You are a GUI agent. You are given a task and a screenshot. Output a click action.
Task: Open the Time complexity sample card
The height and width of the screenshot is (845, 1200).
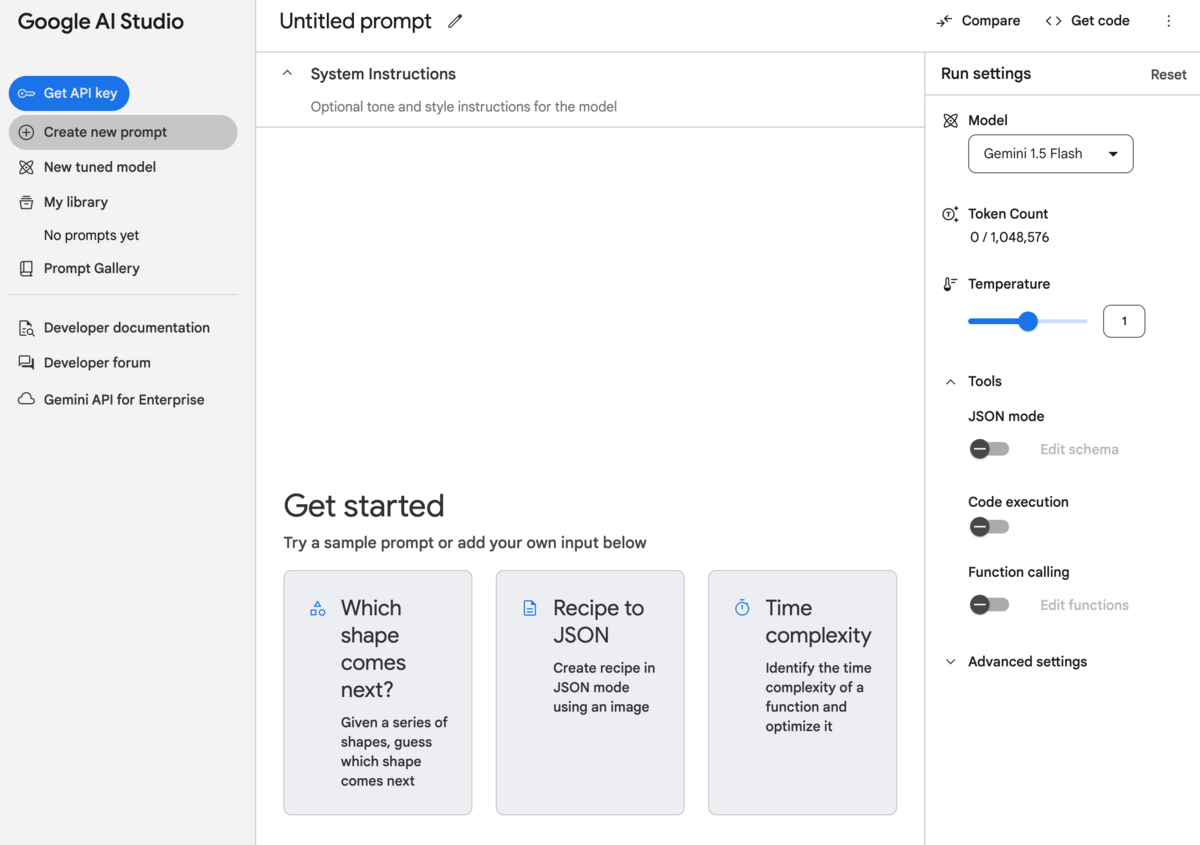802,692
